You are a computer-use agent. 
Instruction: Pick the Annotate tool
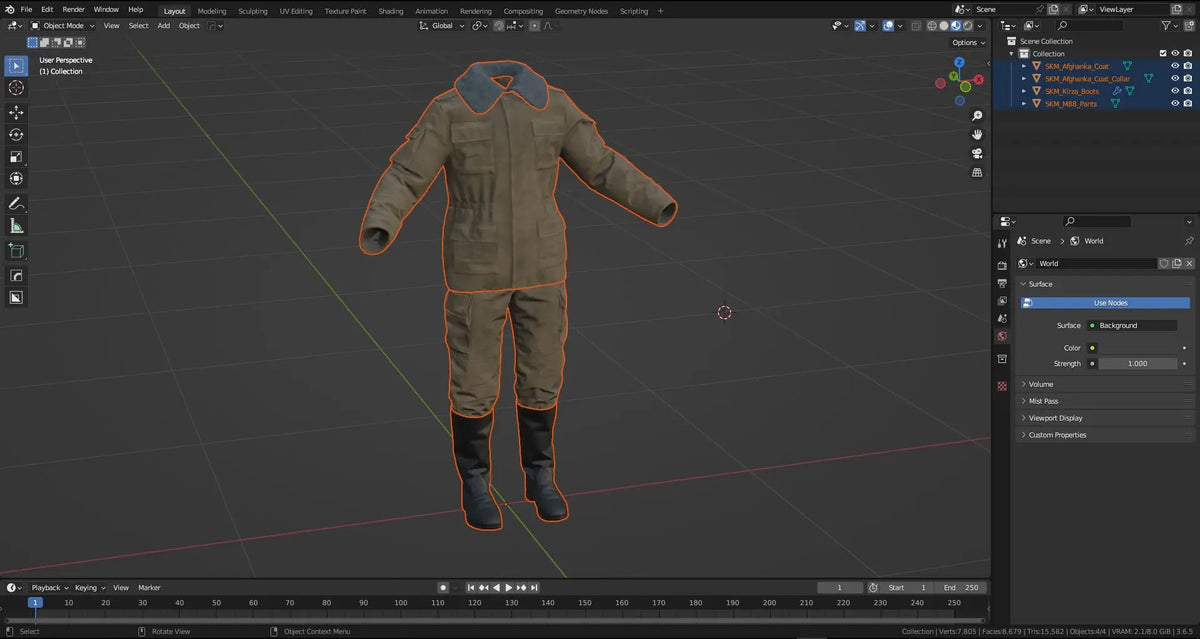coord(16,204)
